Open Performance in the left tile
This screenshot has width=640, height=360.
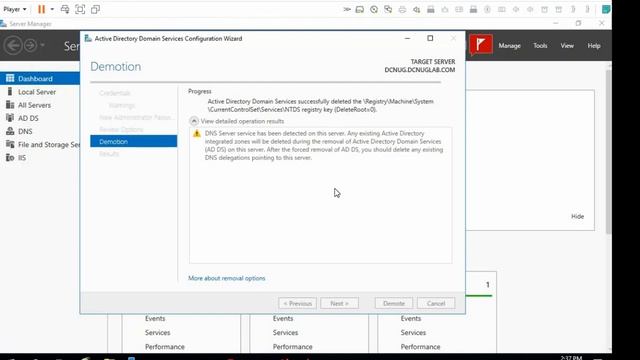click(x=165, y=347)
